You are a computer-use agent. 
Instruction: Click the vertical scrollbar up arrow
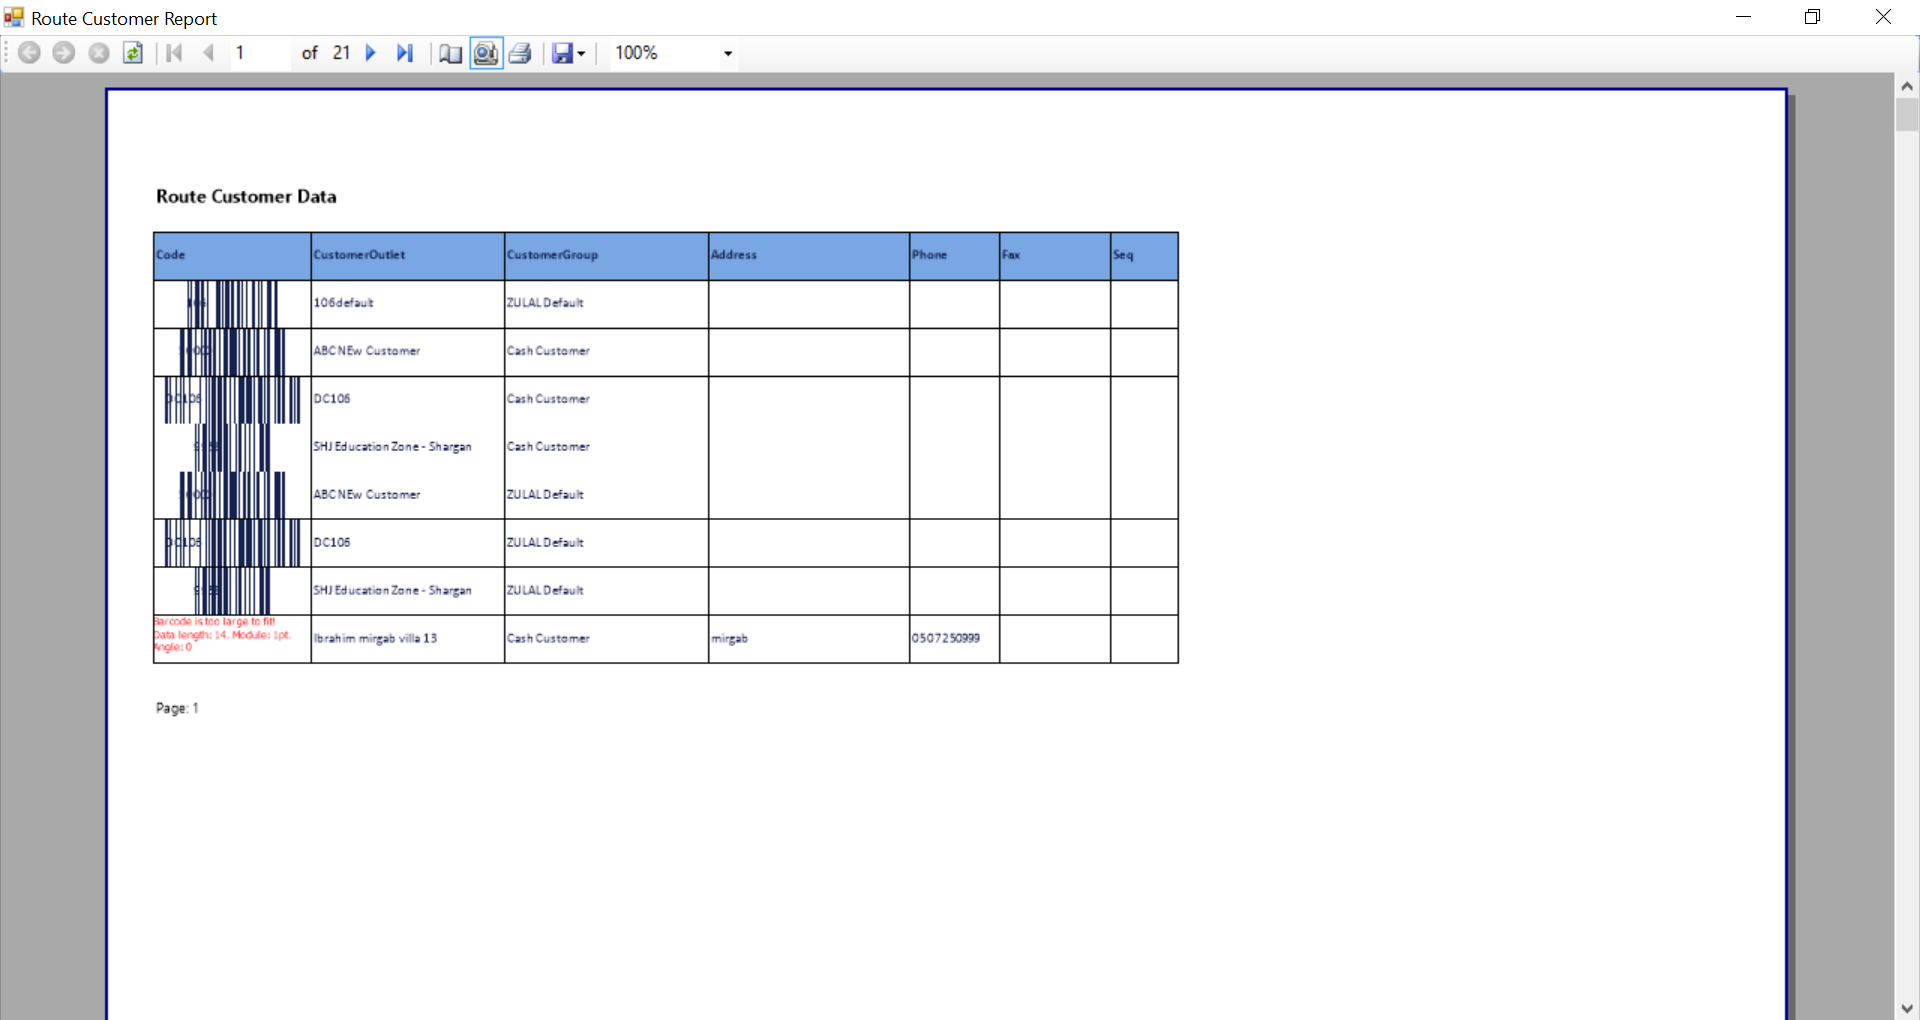pos(1907,87)
